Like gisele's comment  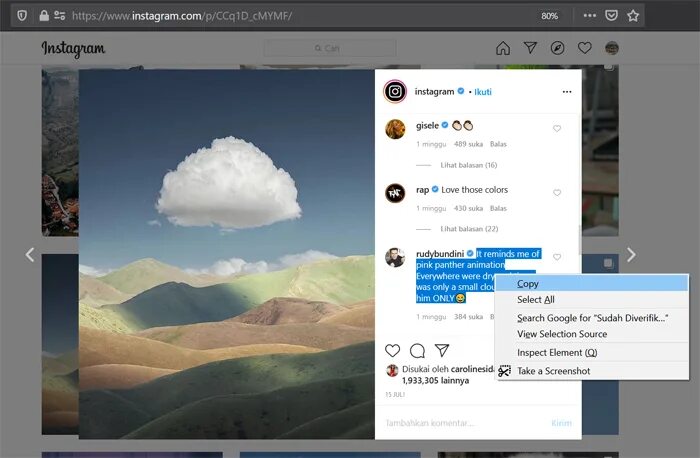(x=557, y=129)
